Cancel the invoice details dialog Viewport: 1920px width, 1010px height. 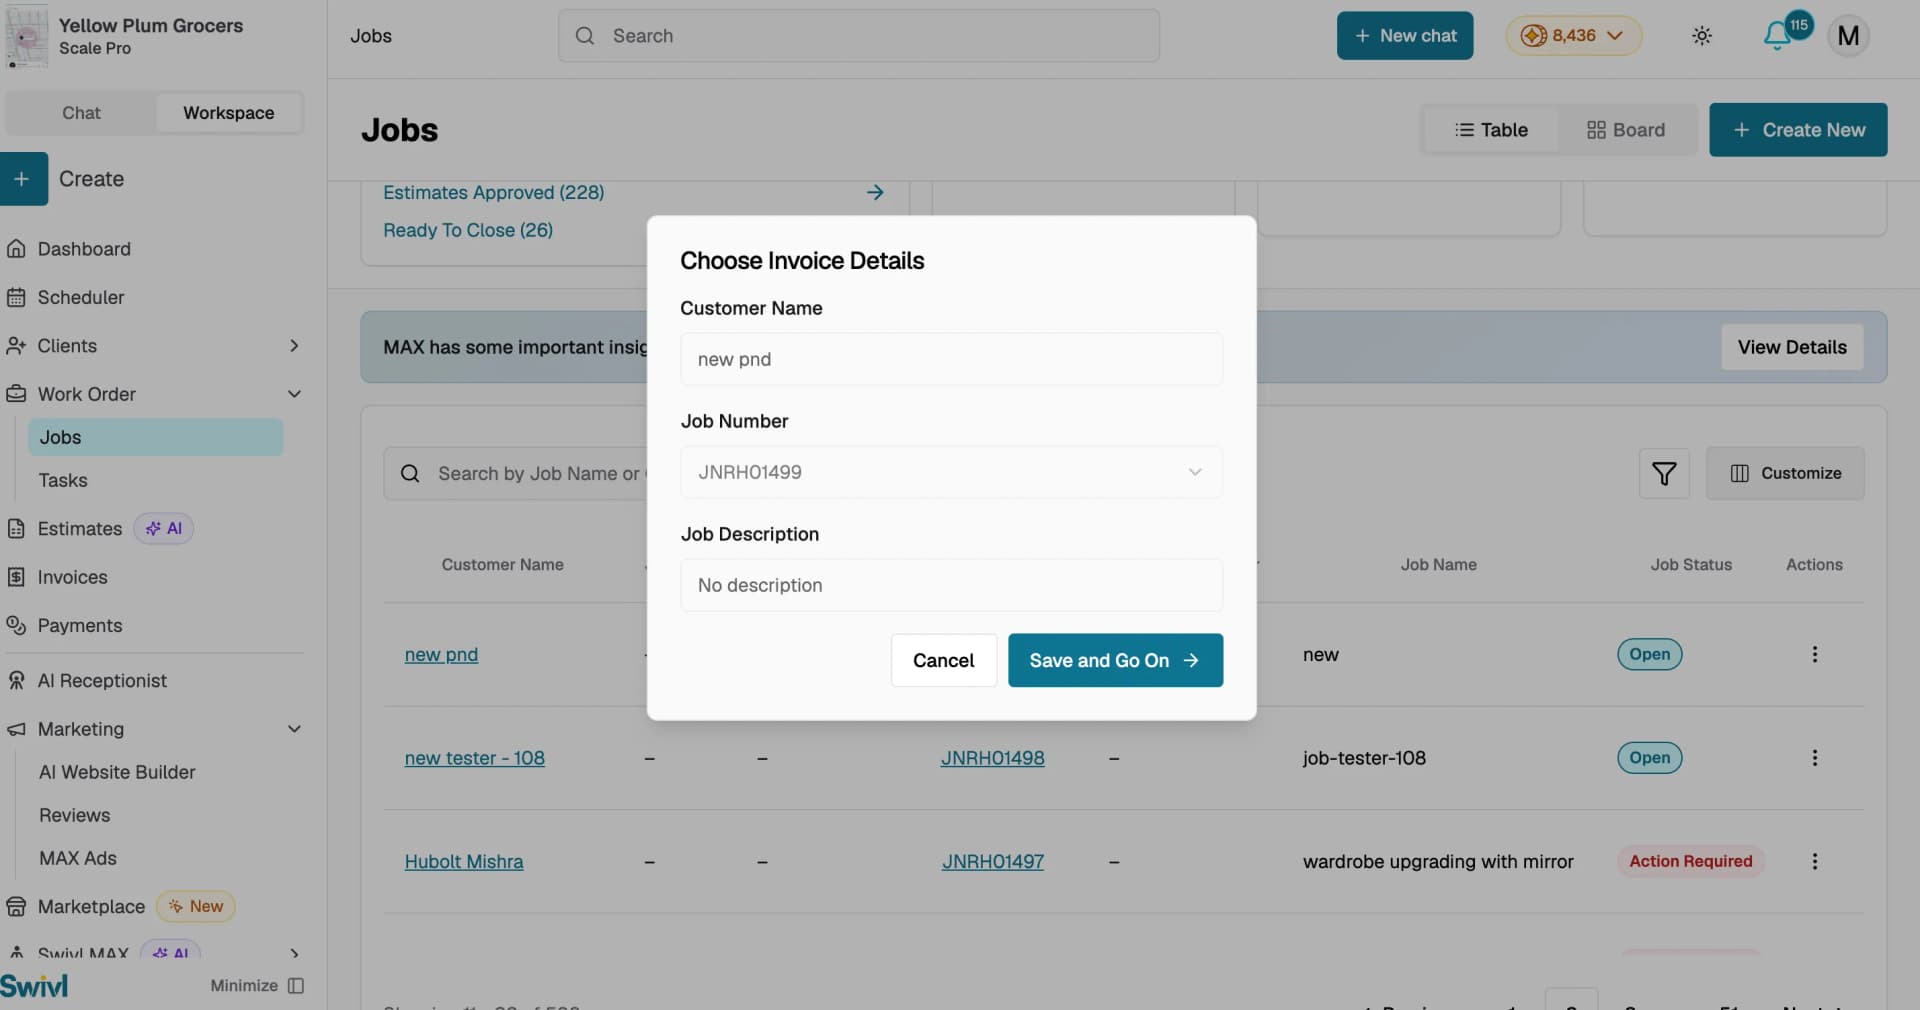coord(943,660)
